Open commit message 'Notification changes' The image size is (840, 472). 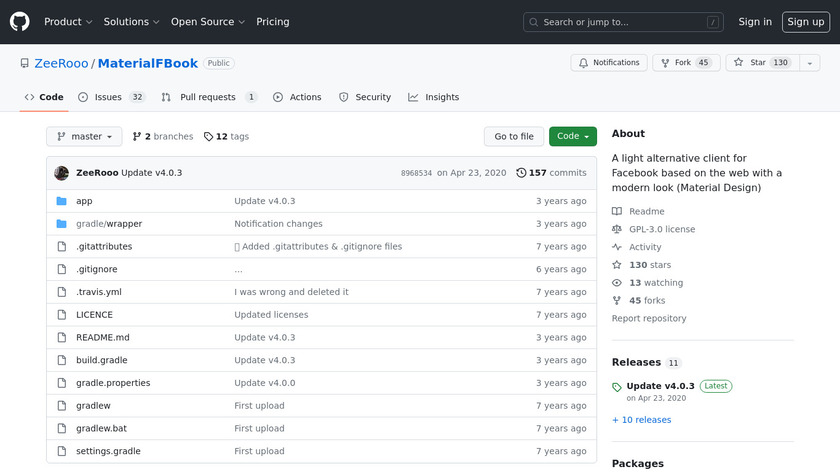coord(279,223)
